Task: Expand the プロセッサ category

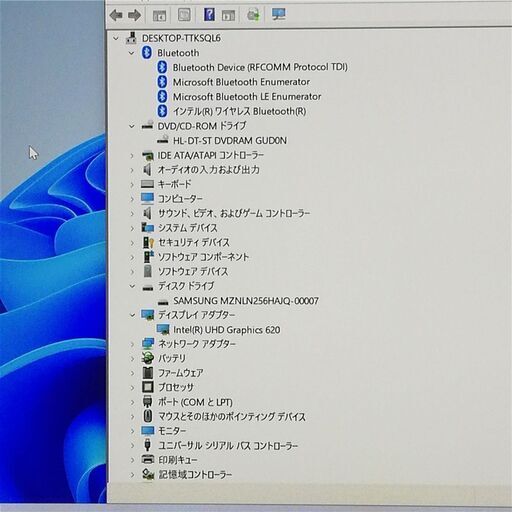Action: [132, 387]
